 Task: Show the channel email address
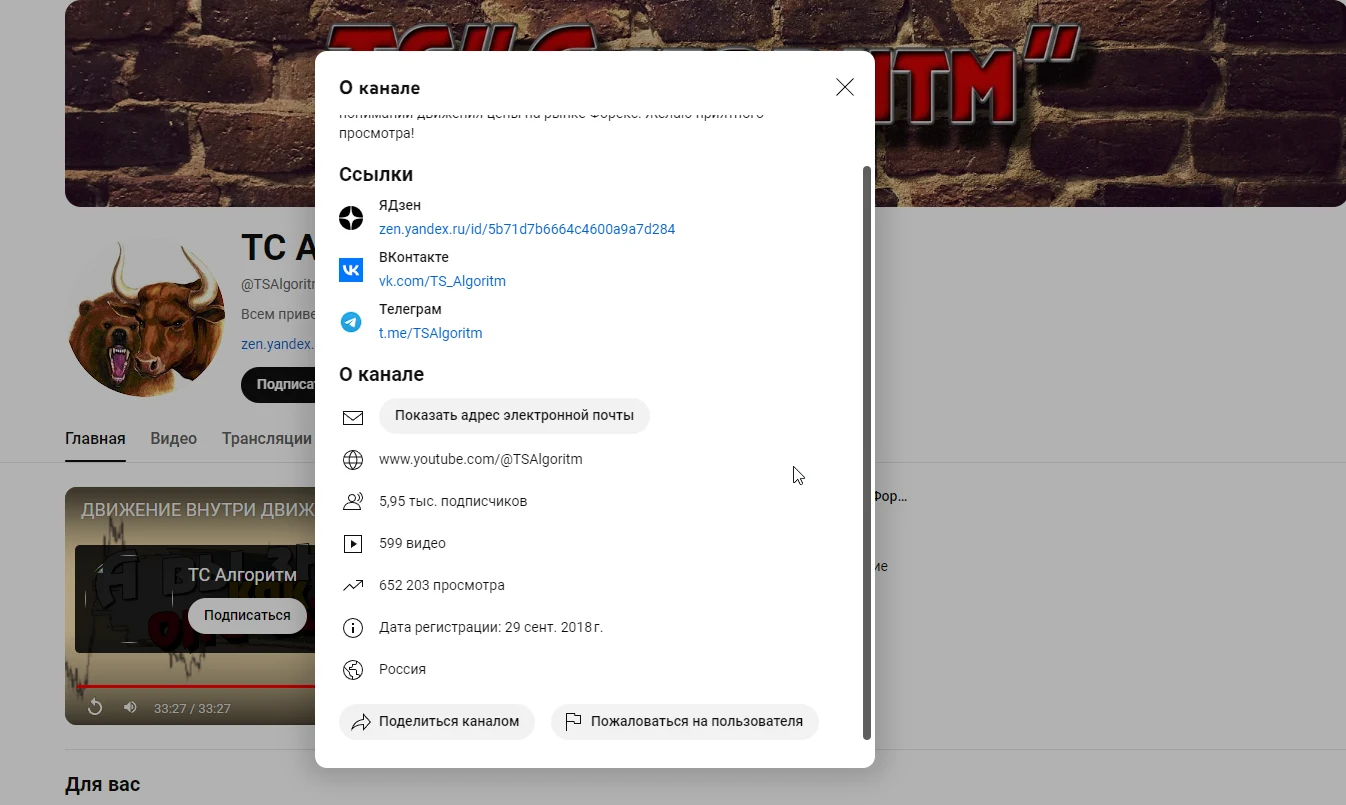(514, 416)
